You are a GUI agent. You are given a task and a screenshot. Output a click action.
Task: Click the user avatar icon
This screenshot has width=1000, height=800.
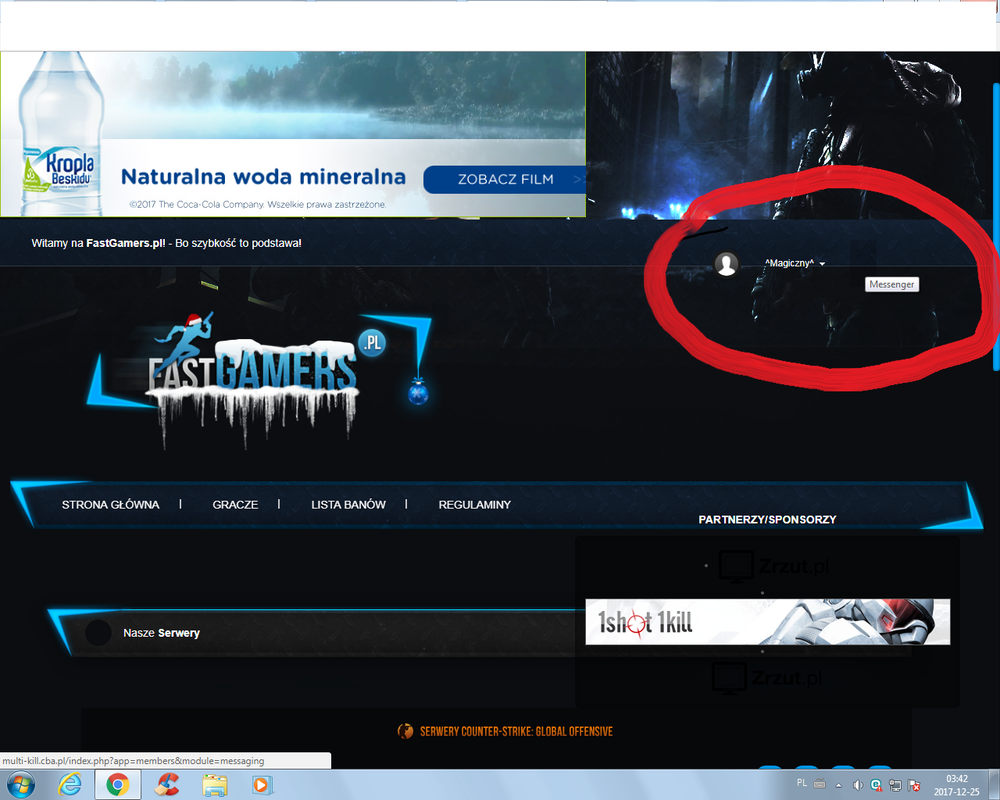[x=727, y=264]
